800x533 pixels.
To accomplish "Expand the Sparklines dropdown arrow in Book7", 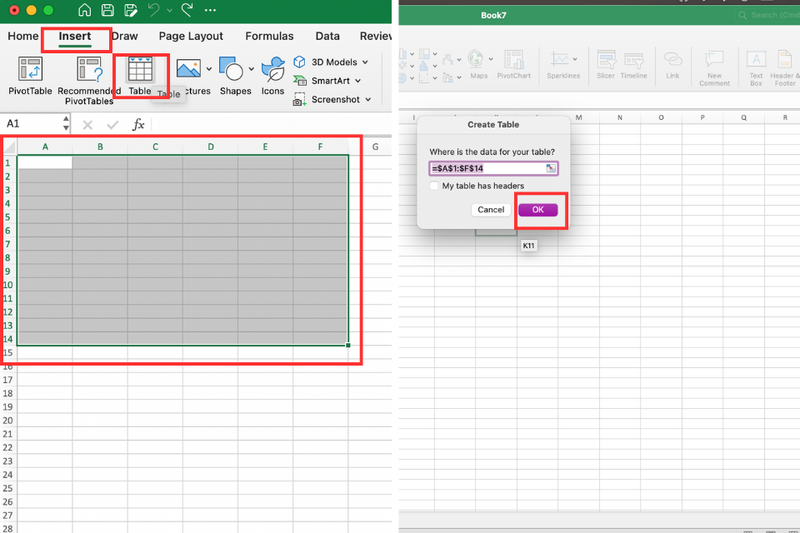I will pos(575,59).
